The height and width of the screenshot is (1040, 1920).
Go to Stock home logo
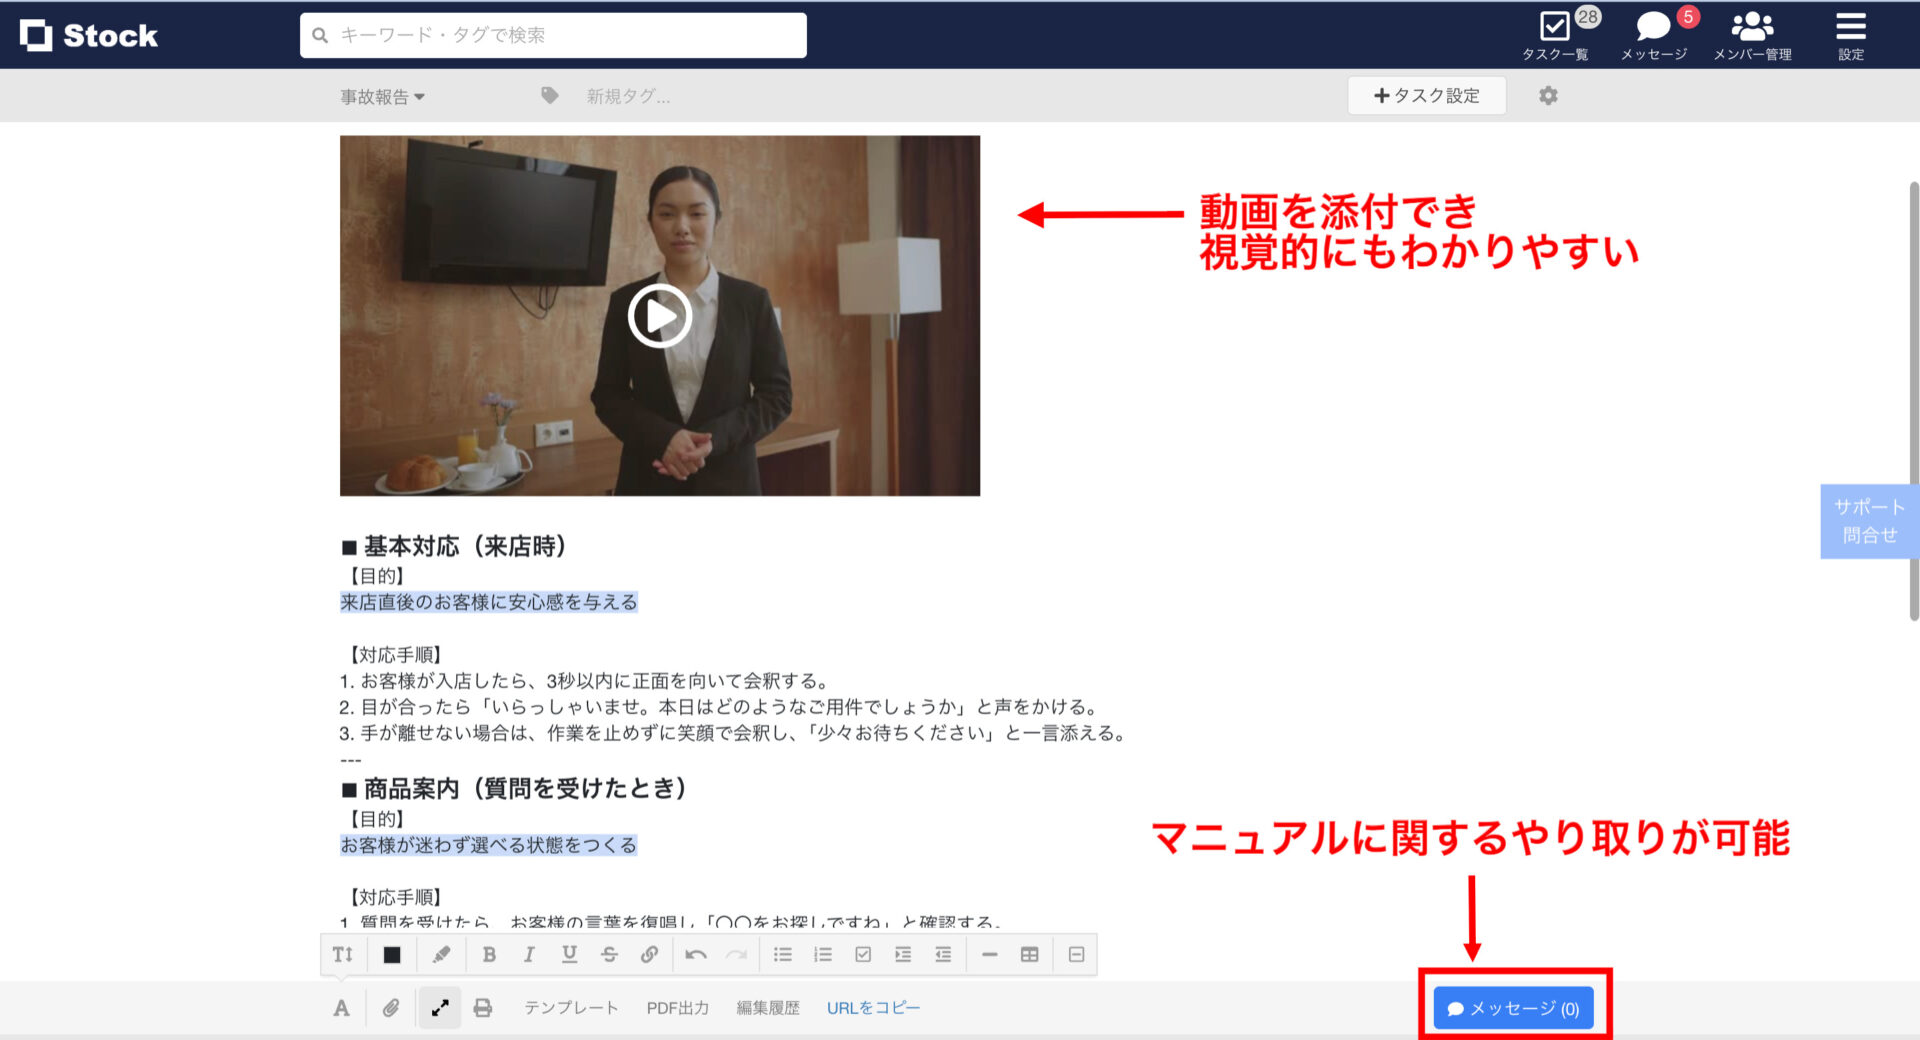[x=89, y=35]
